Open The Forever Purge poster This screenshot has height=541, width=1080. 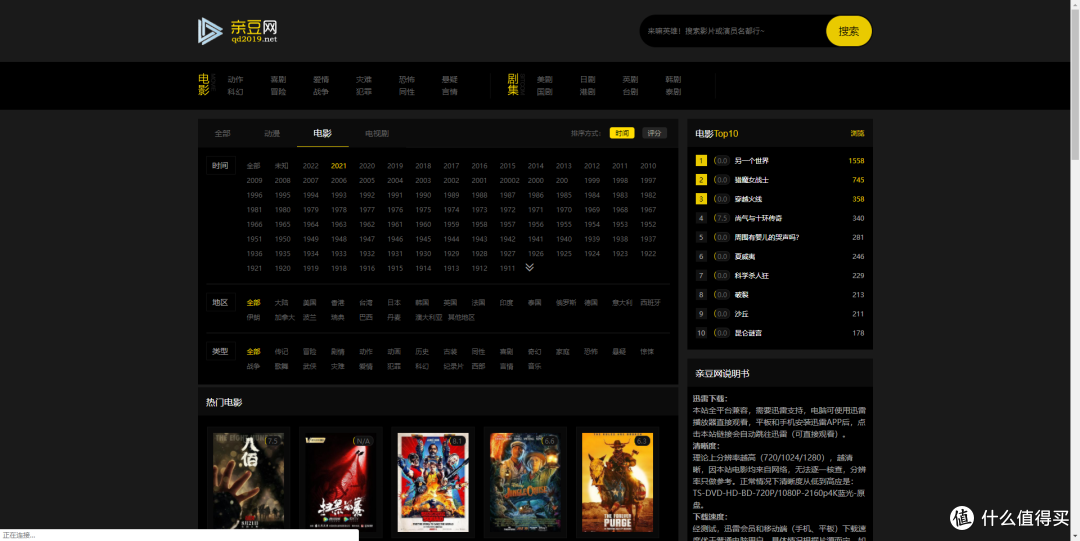617,480
